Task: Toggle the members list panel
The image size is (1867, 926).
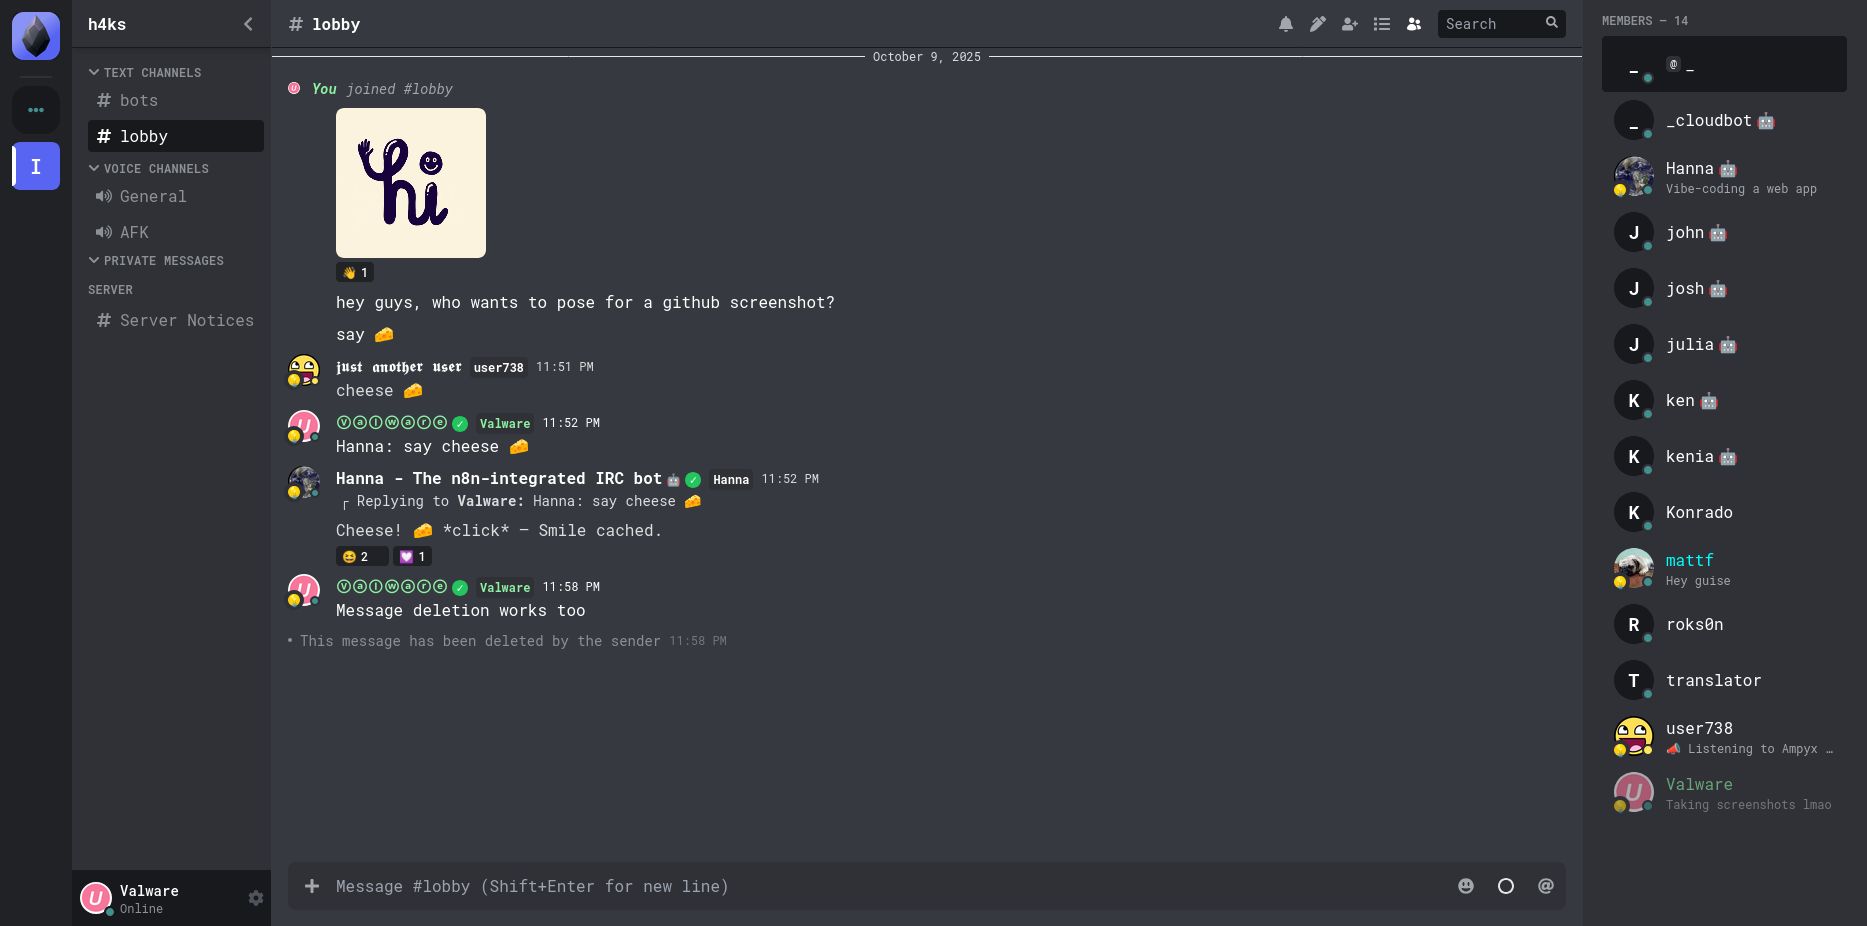Action: pyautogui.click(x=1413, y=24)
